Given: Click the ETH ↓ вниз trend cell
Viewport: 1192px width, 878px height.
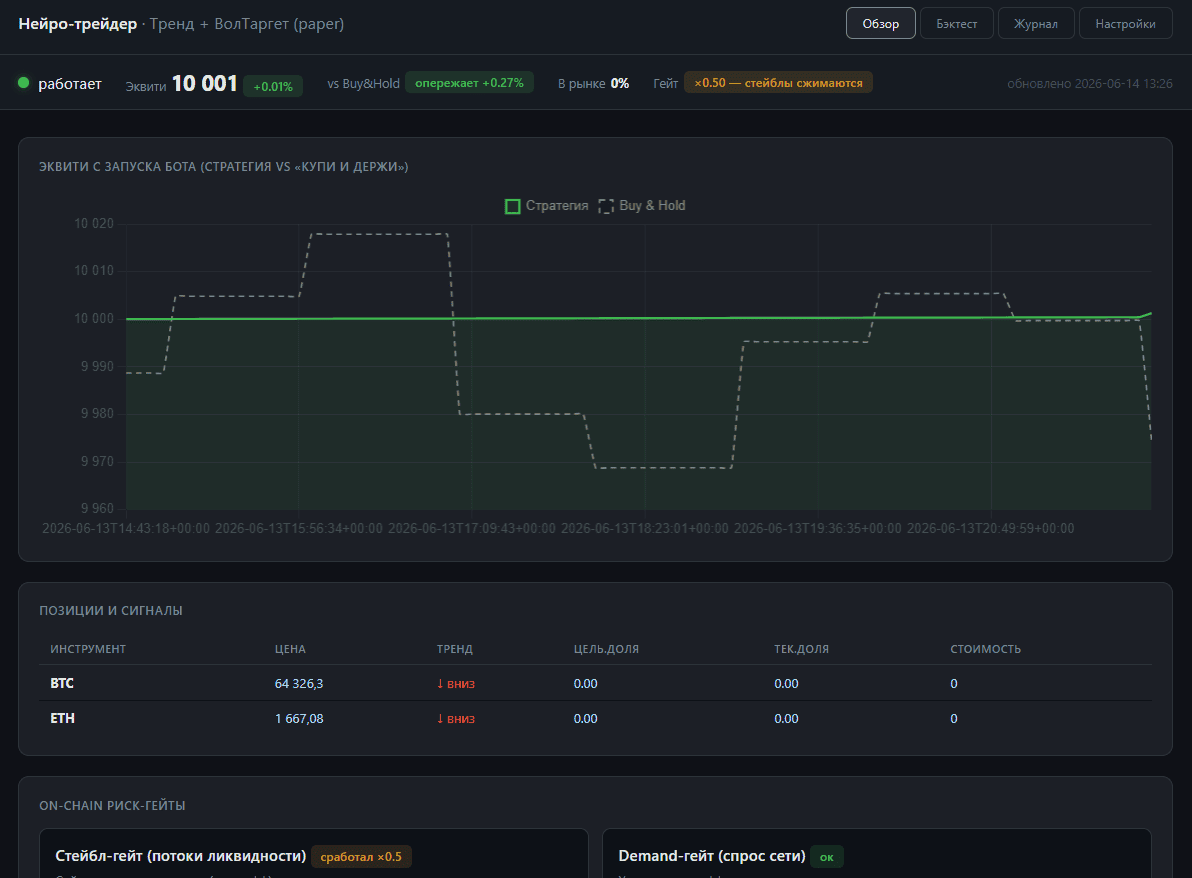Looking at the screenshot, I should [455, 718].
